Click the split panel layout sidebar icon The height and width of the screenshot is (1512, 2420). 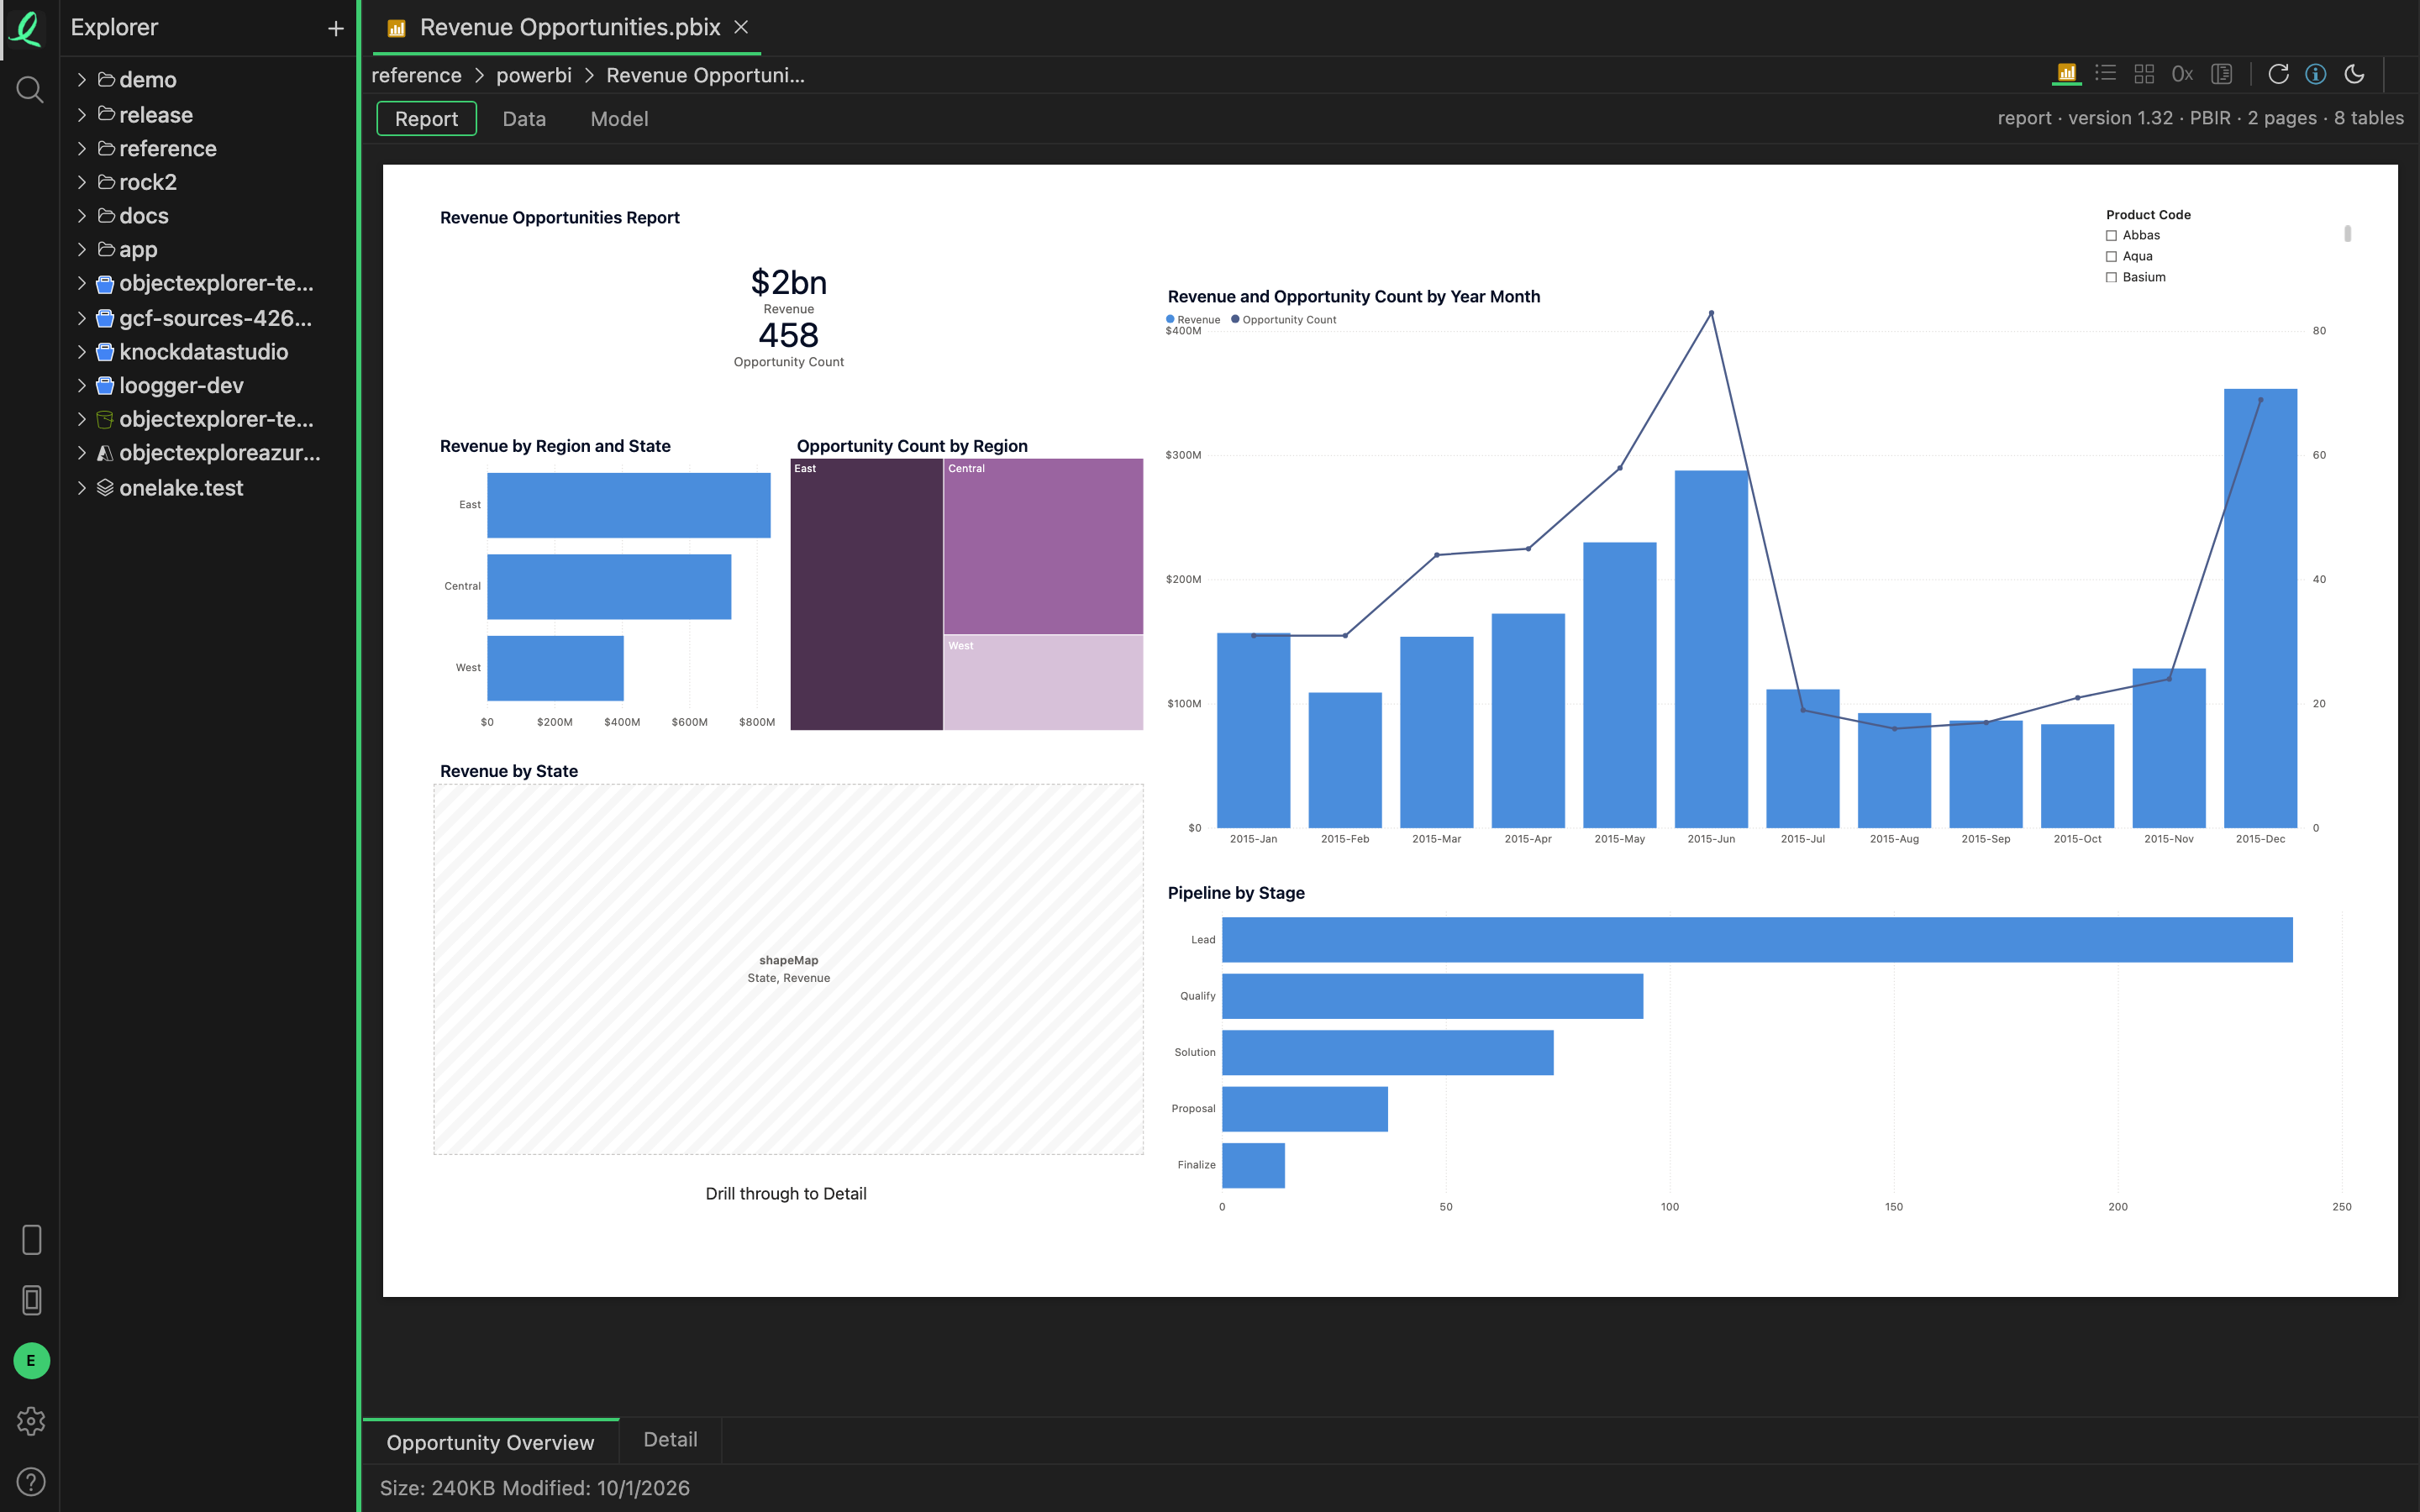pyautogui.click(x=31, y=1300)
